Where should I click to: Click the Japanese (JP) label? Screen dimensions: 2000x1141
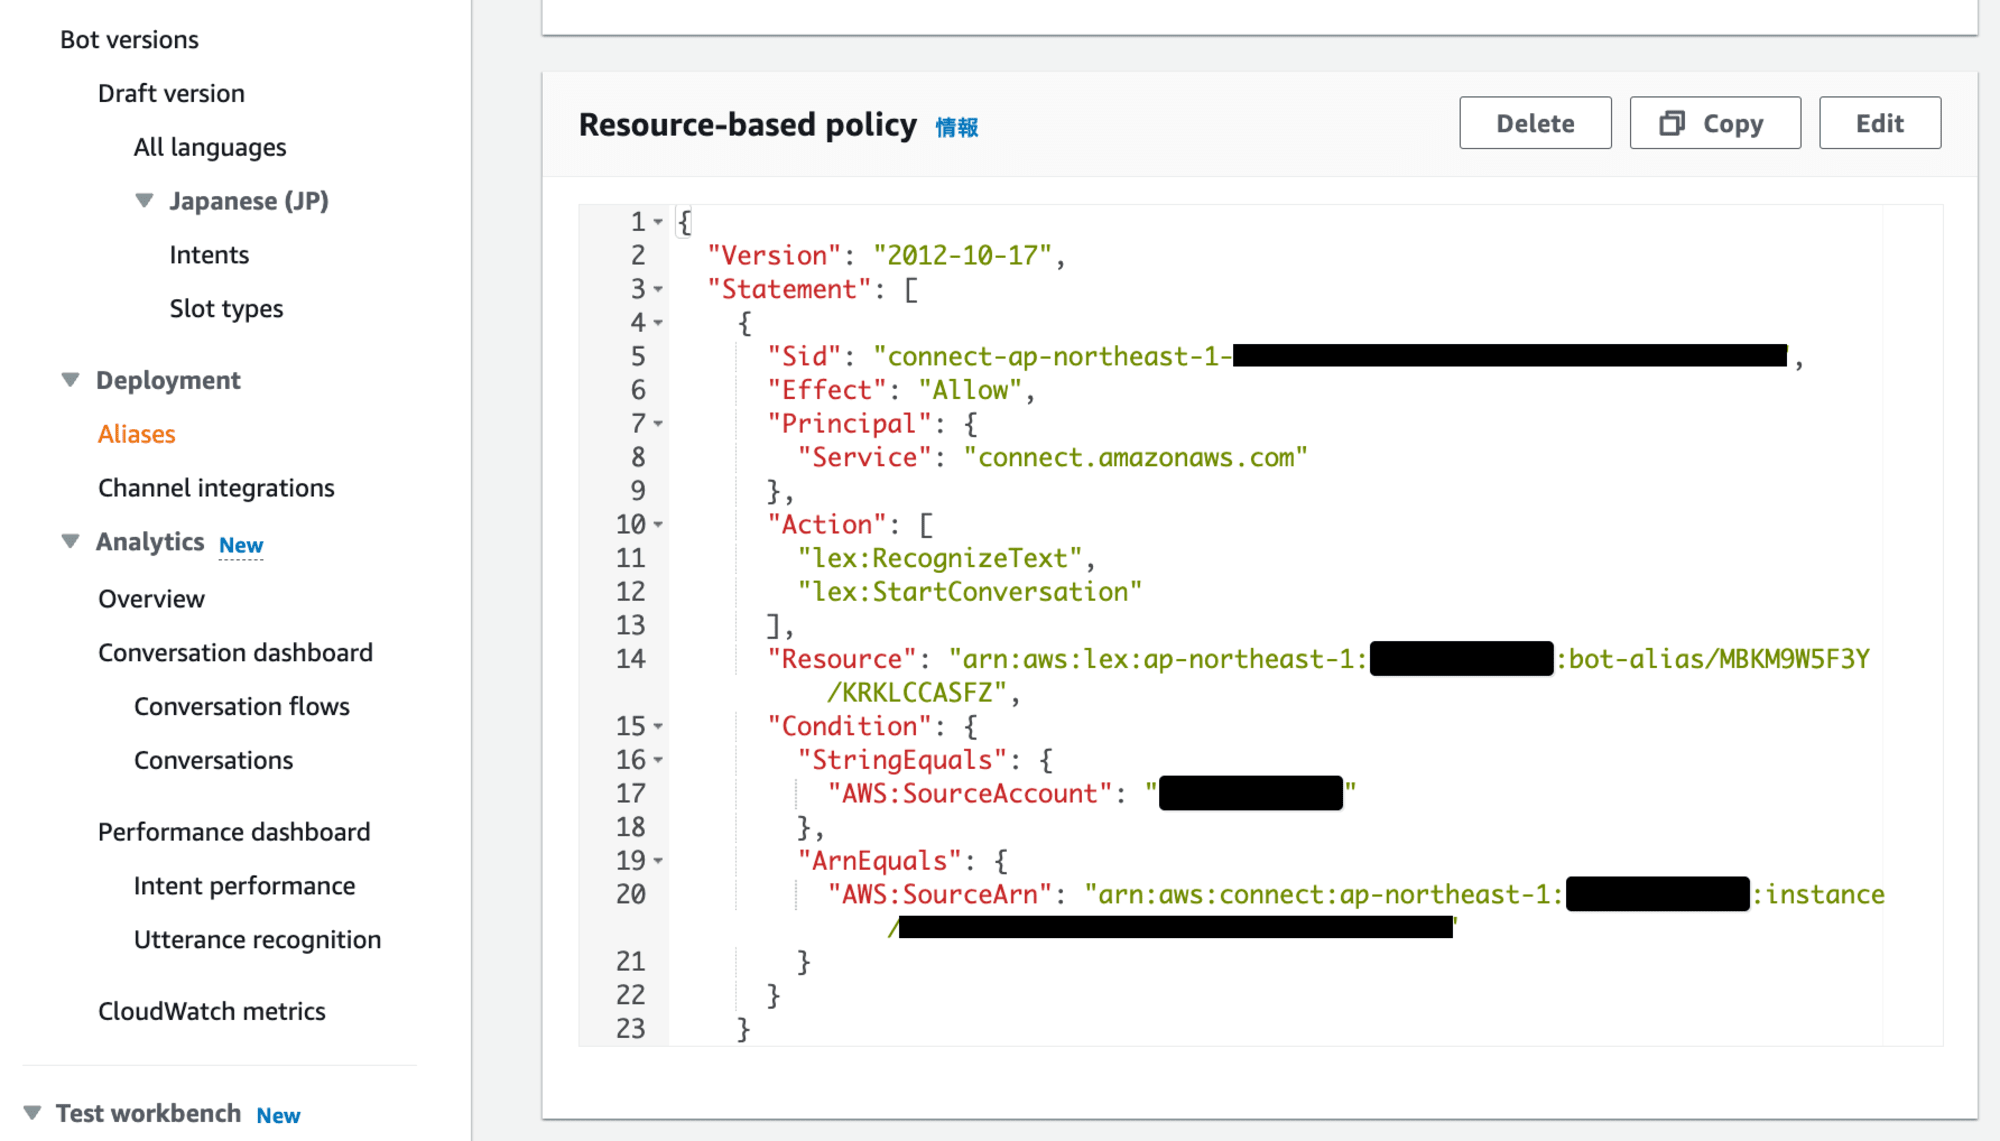pyautogui.click(x=249, y=201)
